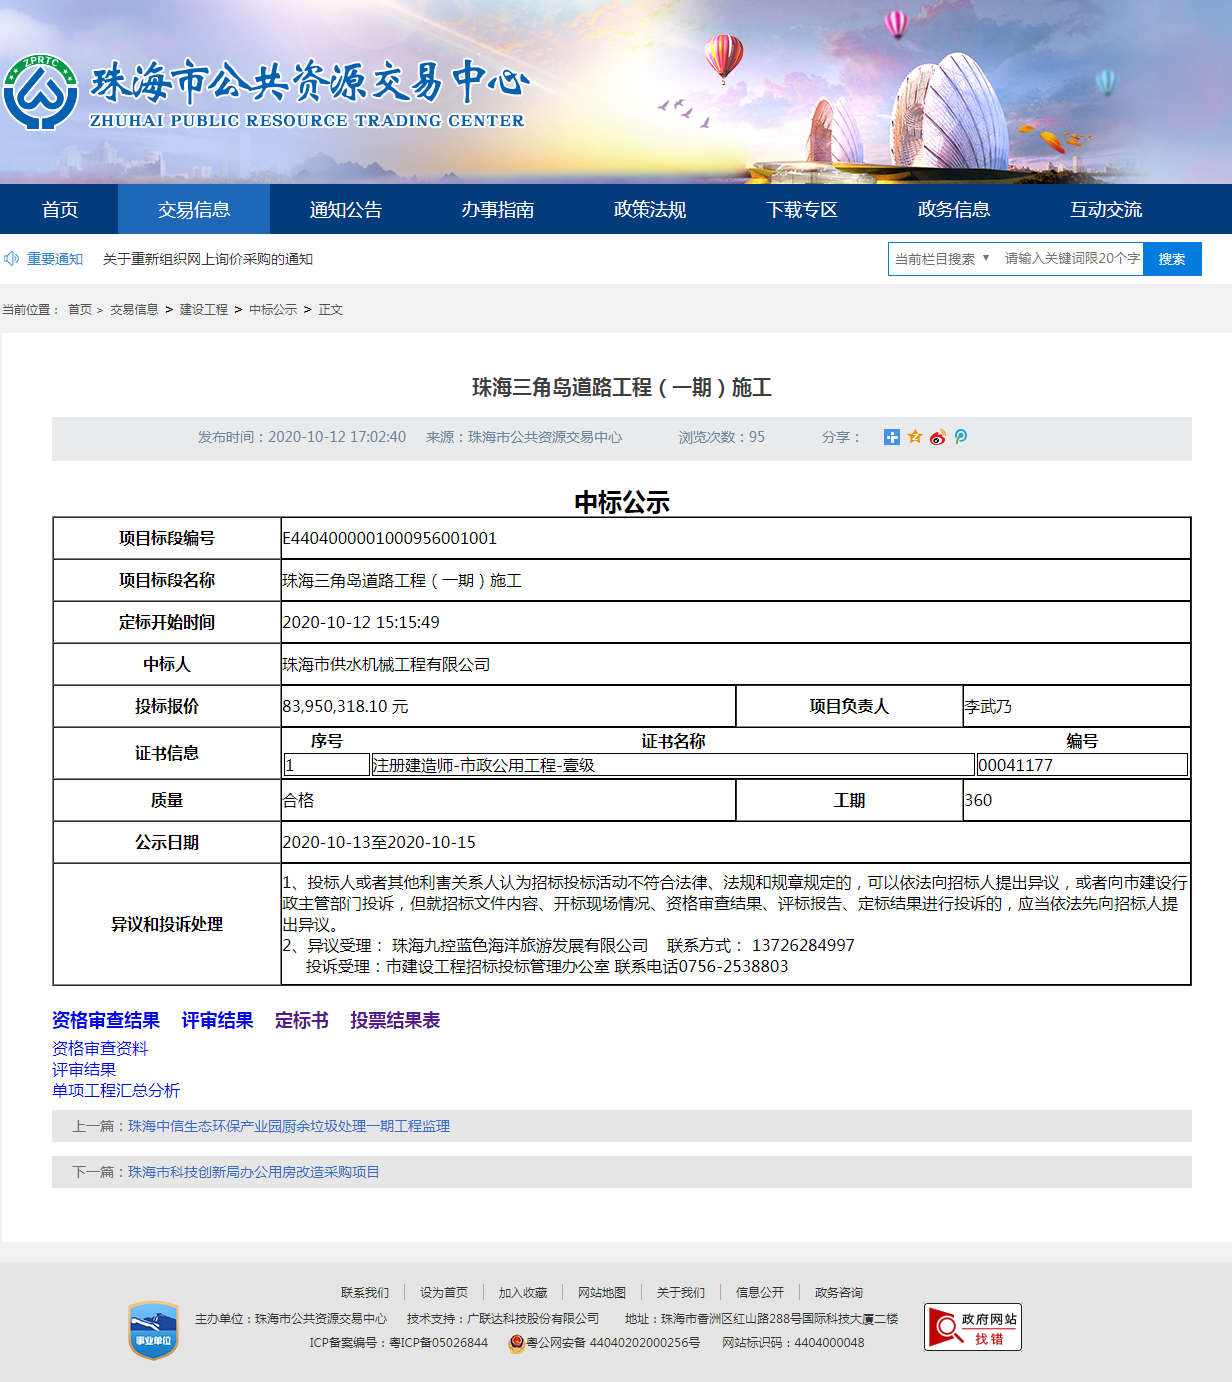Click the star favorites share icon
The width and height of the screenshot is (1232, 1382).
coord(915,437)
